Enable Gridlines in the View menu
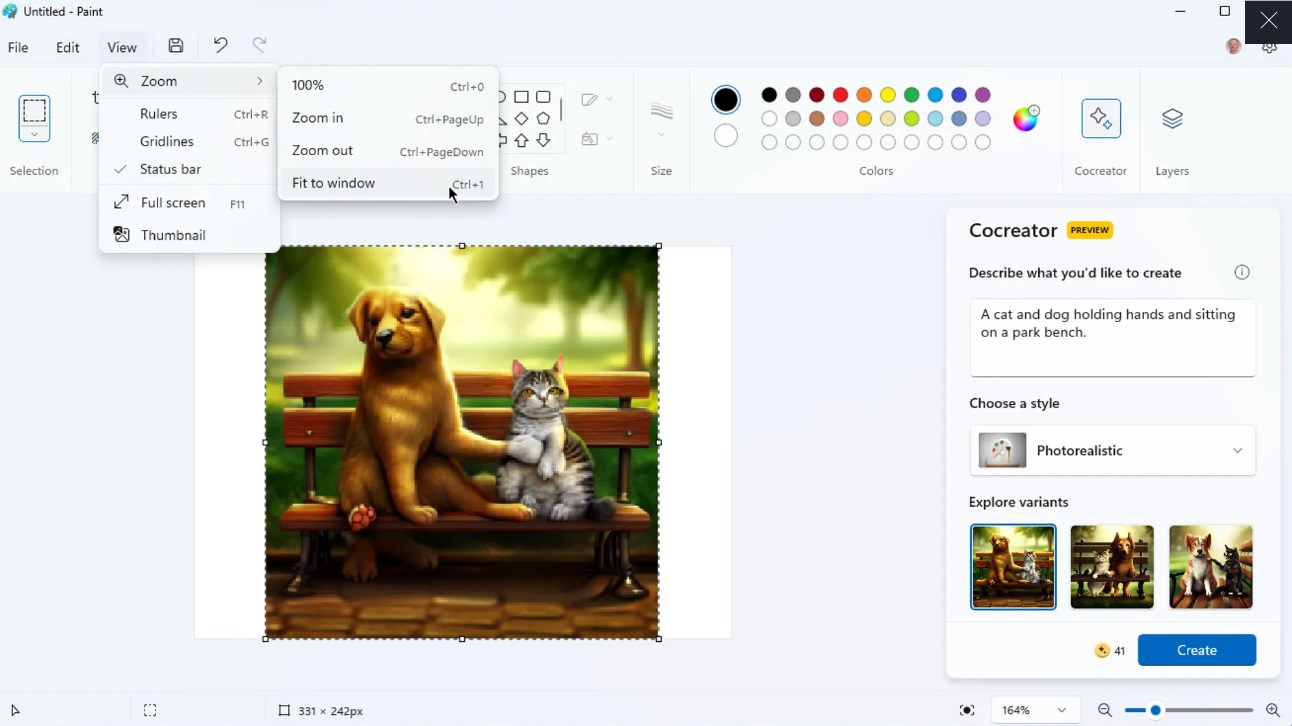The image size is (1292, 726). (189, 141)
